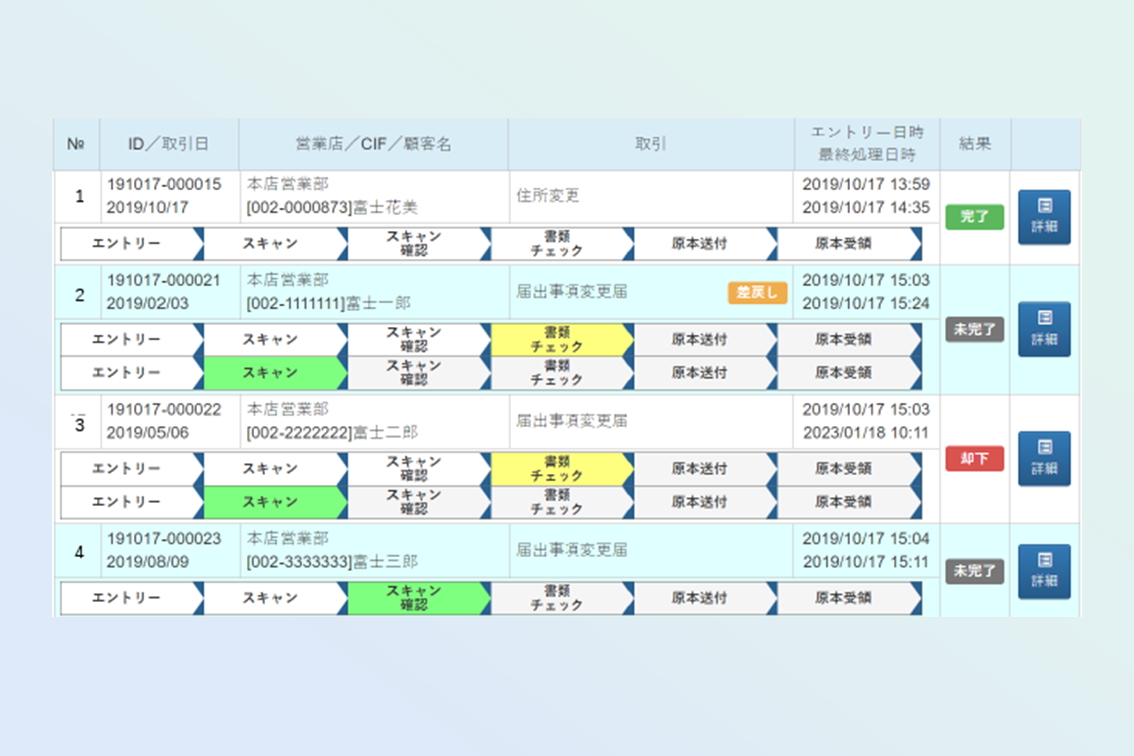Open 詳細 button for row 4

tap(1044, 571)
